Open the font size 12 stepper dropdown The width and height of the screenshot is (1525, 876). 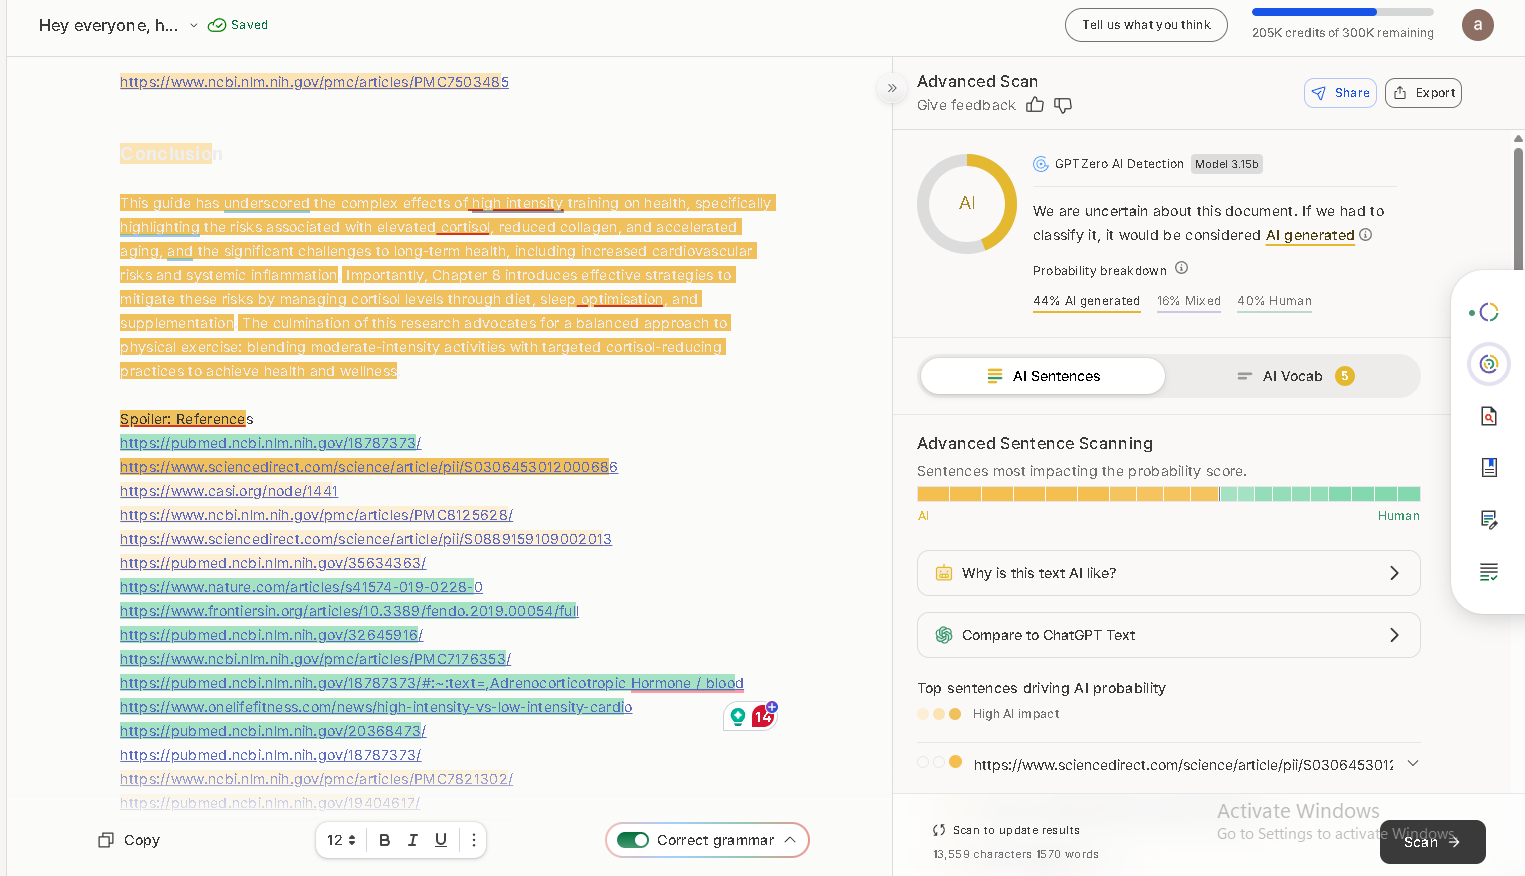342,840
